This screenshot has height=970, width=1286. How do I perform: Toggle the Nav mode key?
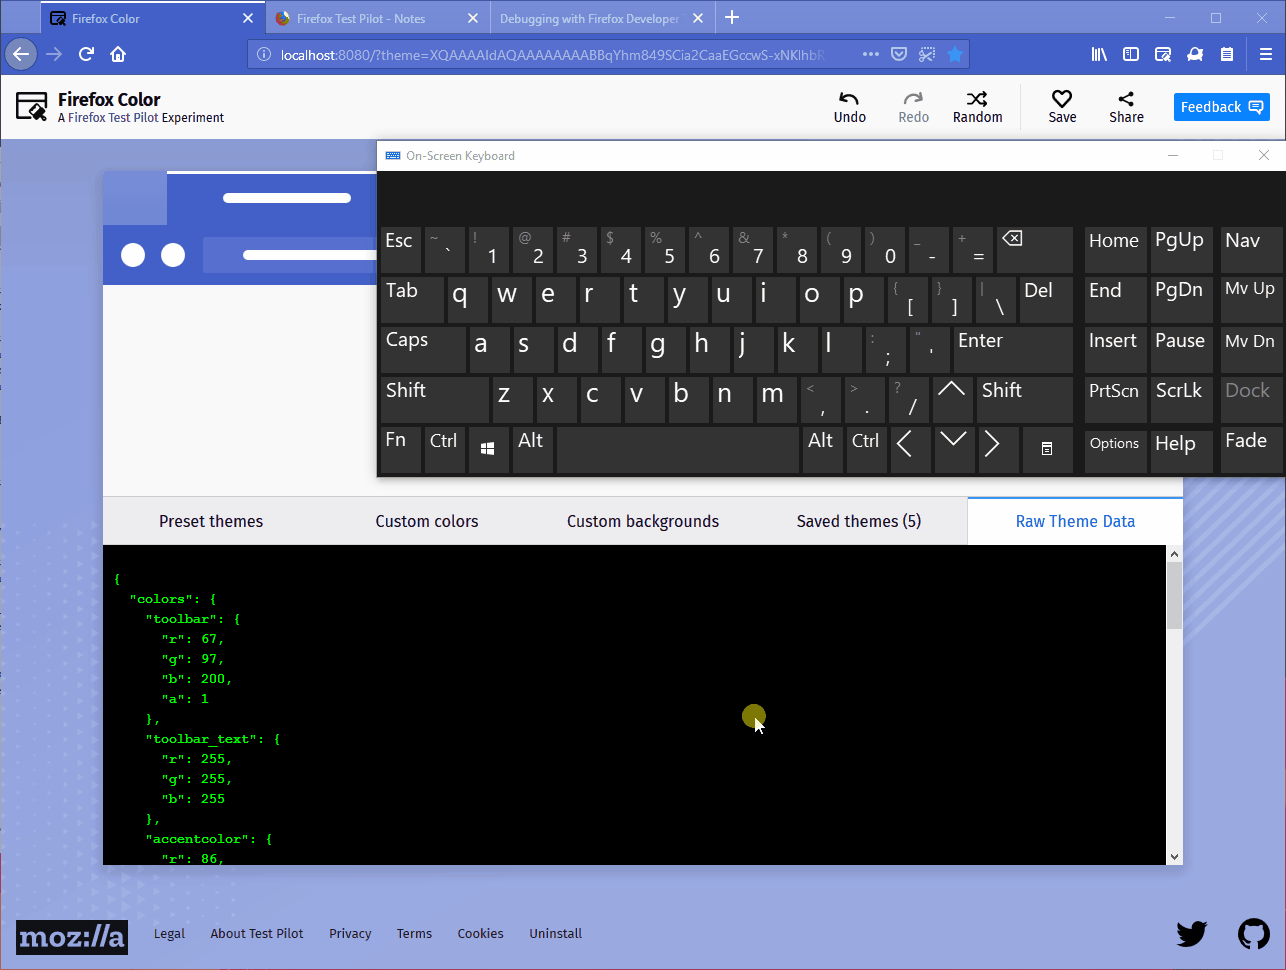pos(1250,250)
